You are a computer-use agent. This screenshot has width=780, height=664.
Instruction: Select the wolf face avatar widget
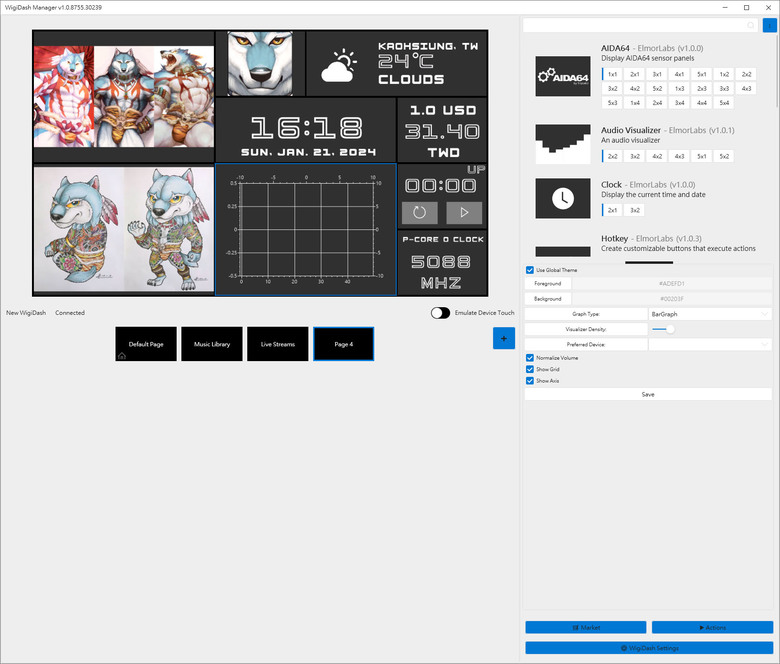260,63
